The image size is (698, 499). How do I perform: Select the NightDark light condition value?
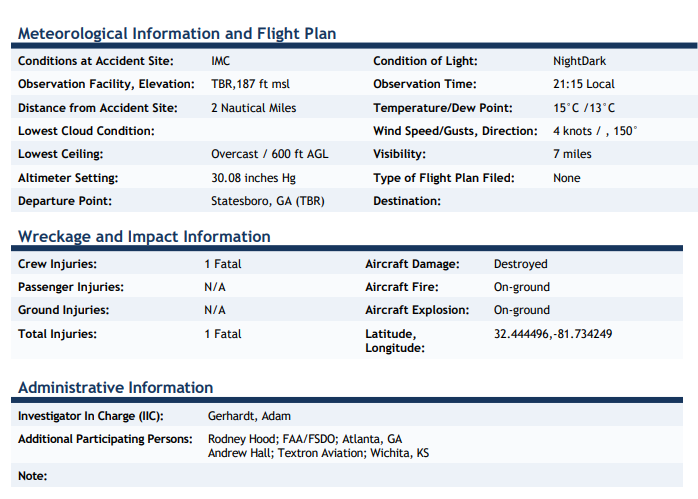click(580, 61)
